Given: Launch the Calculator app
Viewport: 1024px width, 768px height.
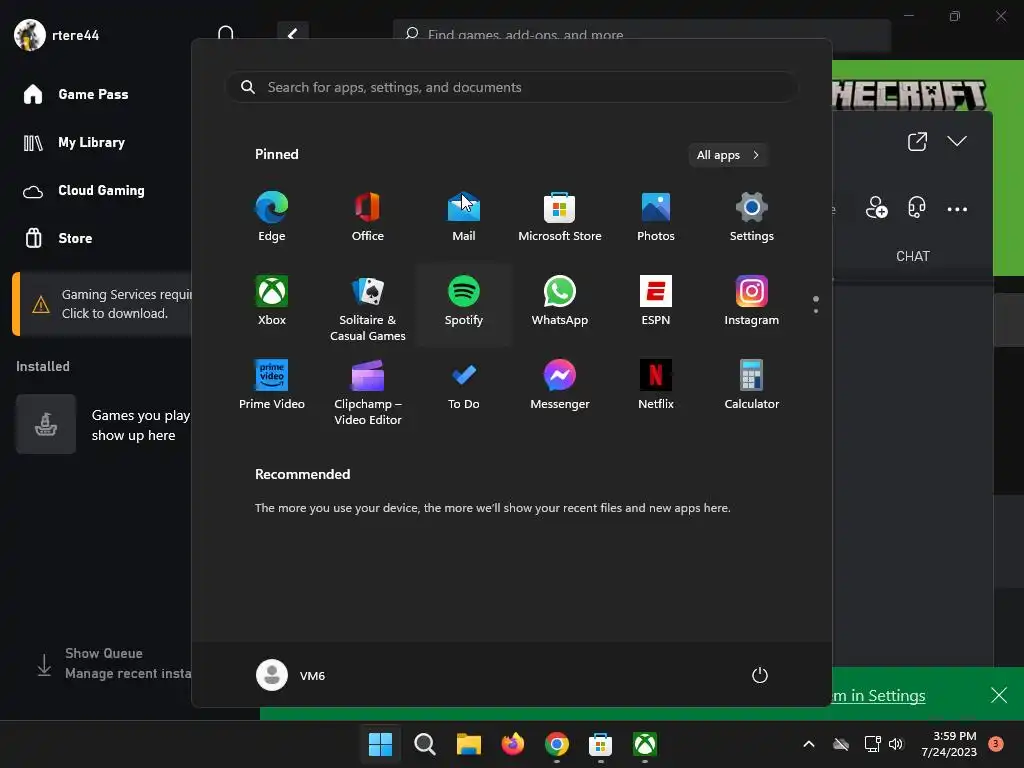Looking at the screenshot, I should tap(752, 385).
